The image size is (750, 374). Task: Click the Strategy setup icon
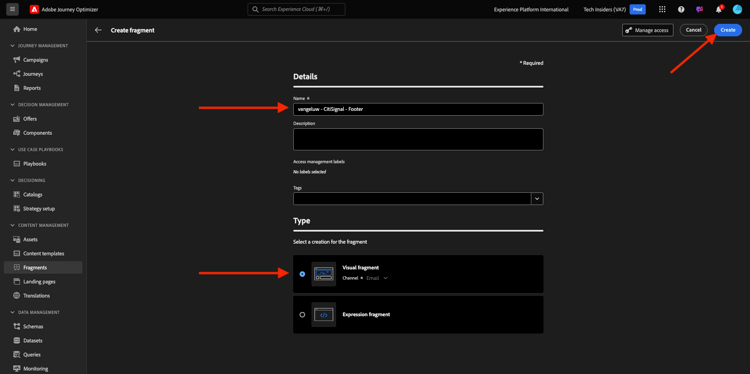coord(17,209)
